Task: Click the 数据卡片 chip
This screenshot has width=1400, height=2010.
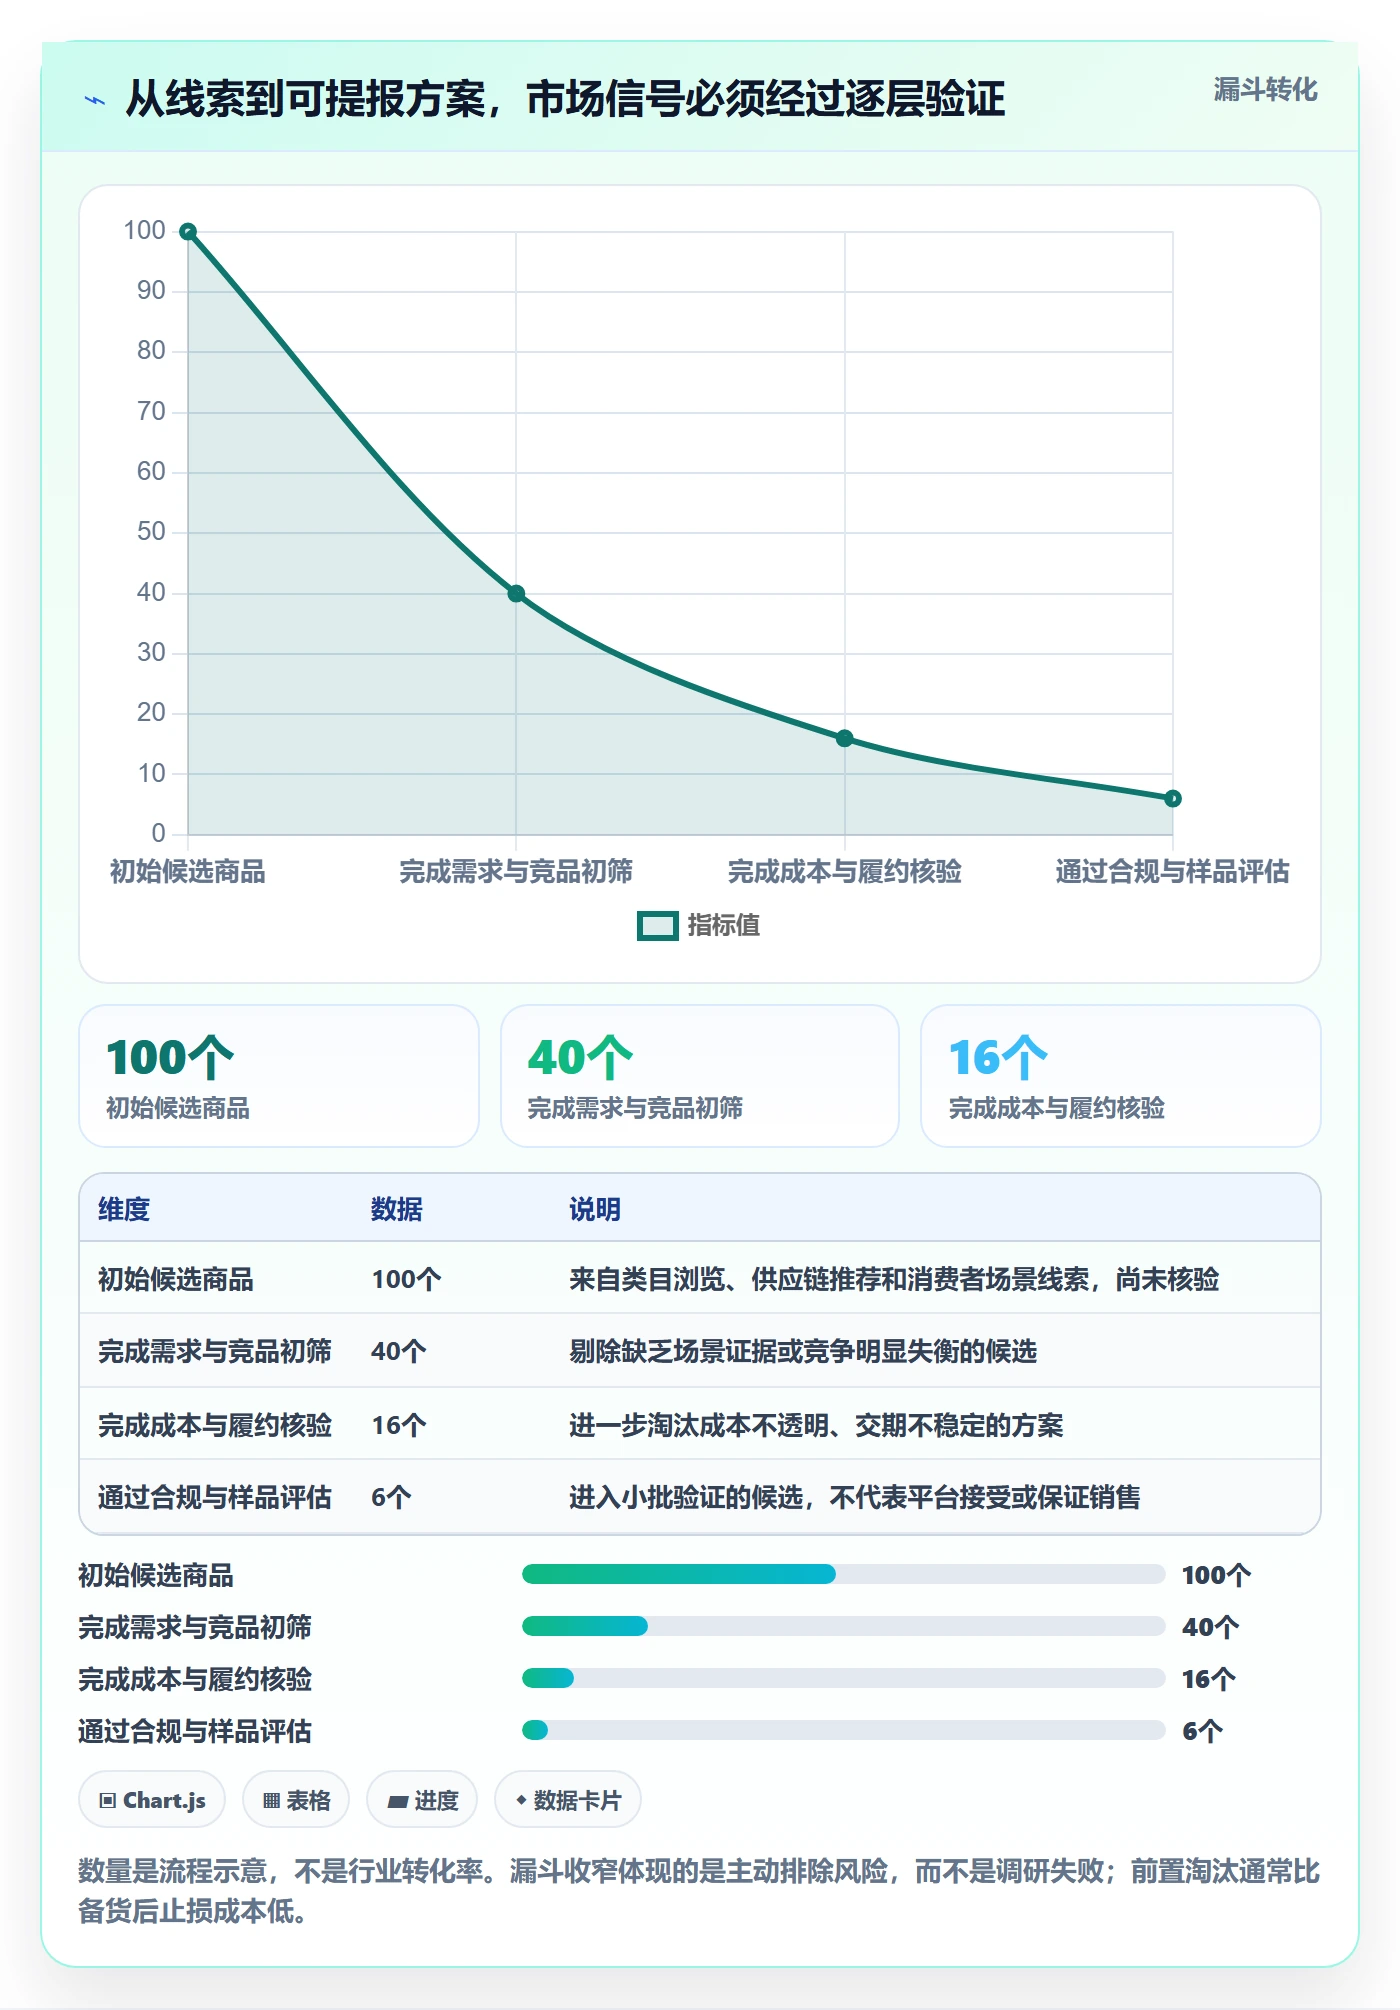Action: [568, 1801]
